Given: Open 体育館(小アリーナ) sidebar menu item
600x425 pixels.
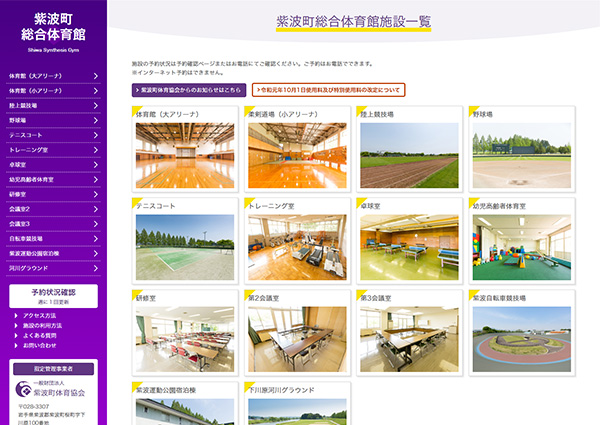Looking at the screenshot, I should (53, 91).
